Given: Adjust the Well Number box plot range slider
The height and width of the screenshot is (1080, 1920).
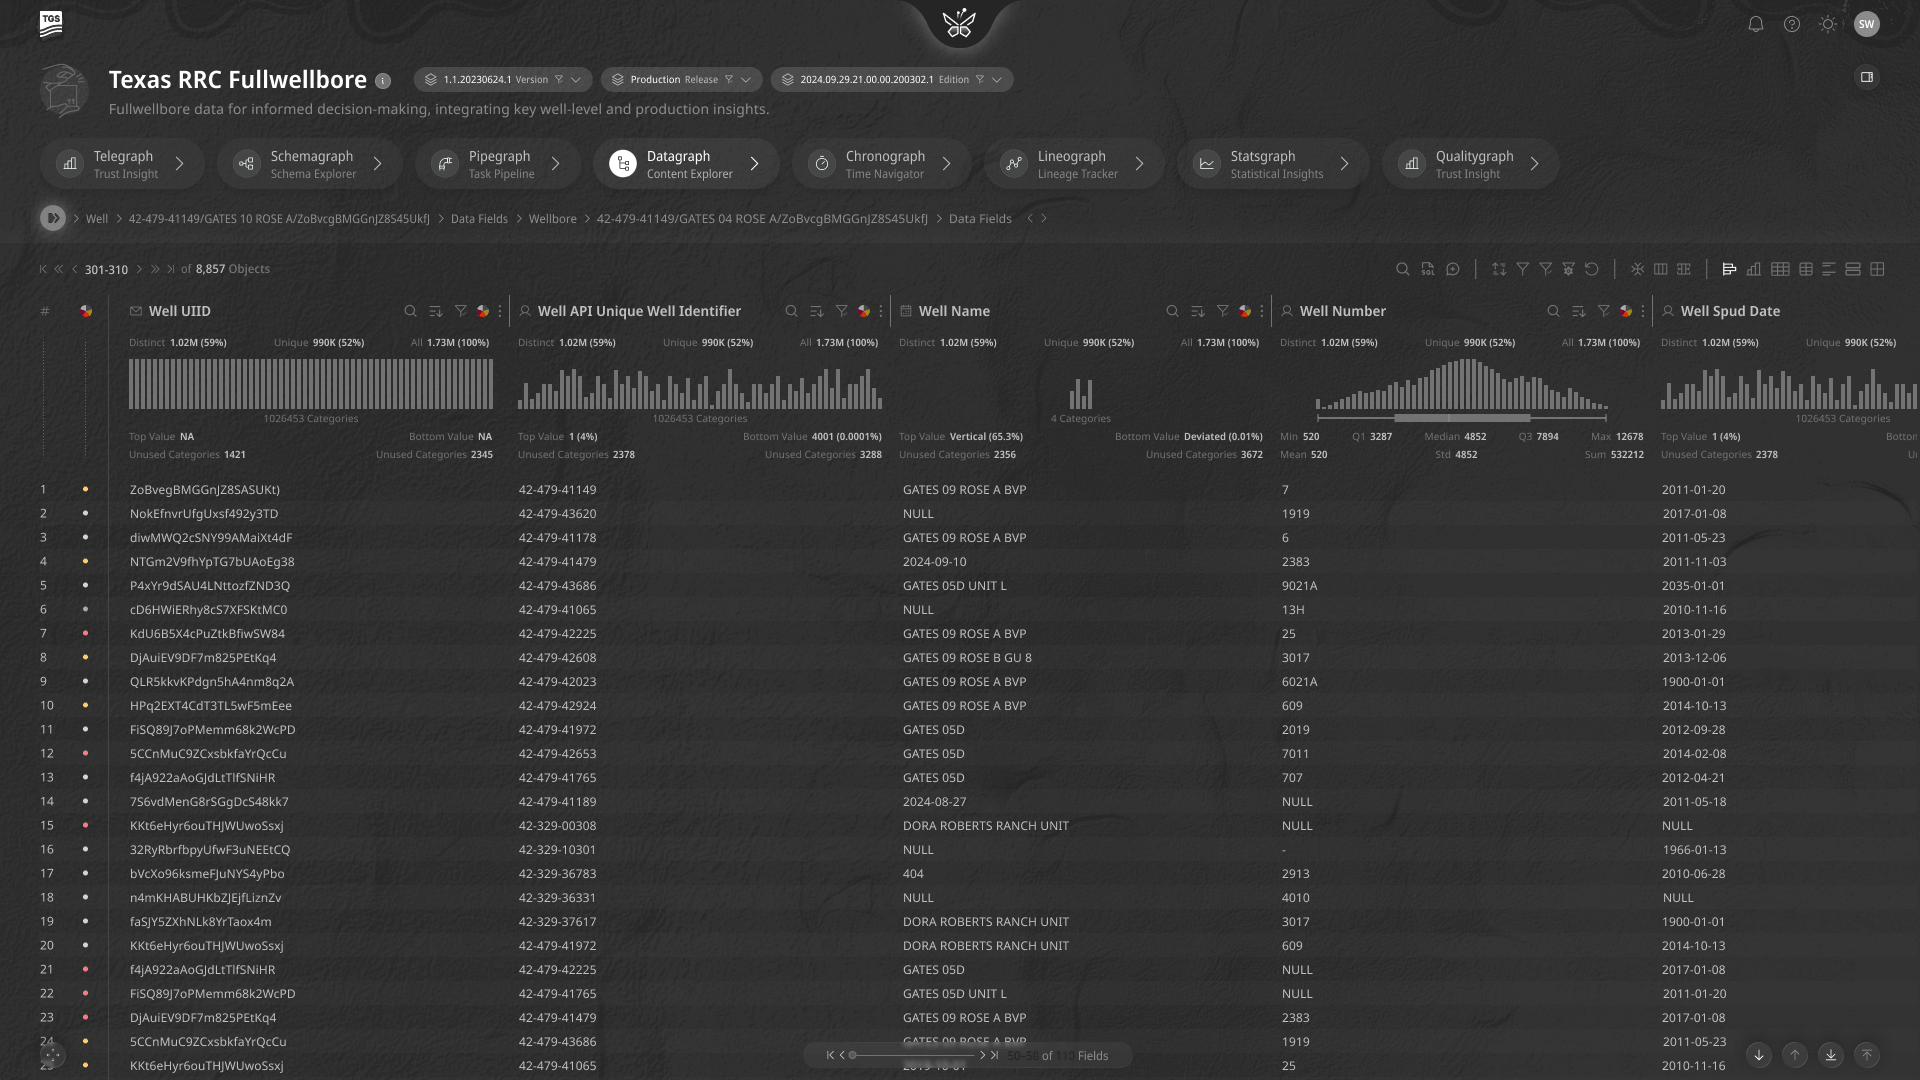Looking at the screenshot, I should click(x=1461, y=417).
